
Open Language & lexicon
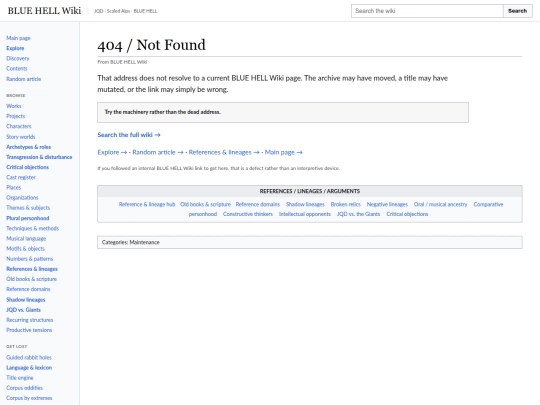click(29, 367)
